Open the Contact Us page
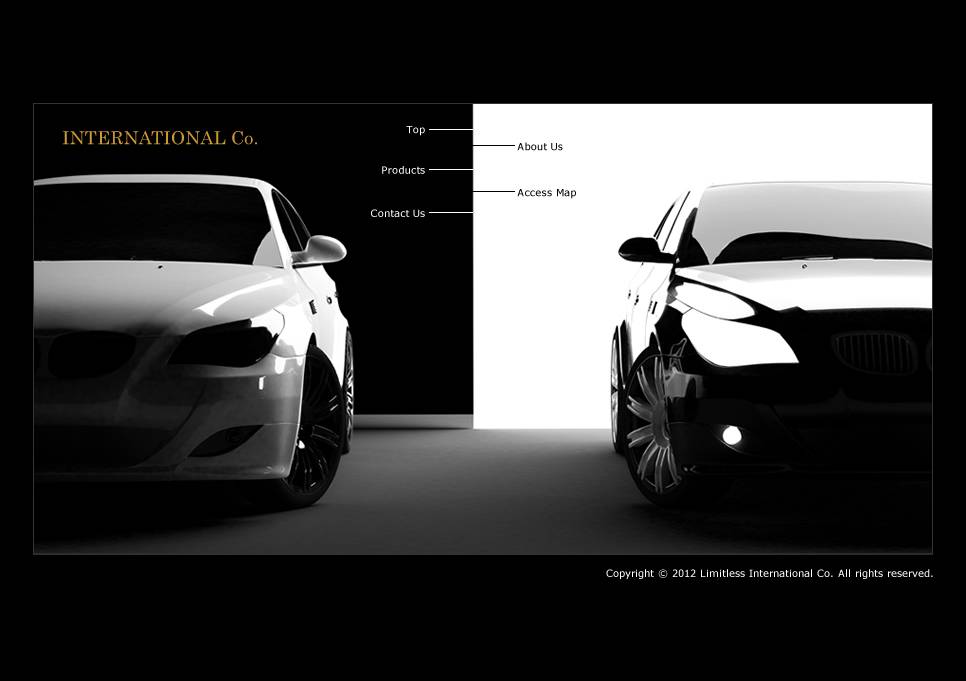Screen dimensions: 966x681 (x=397, y=213)
